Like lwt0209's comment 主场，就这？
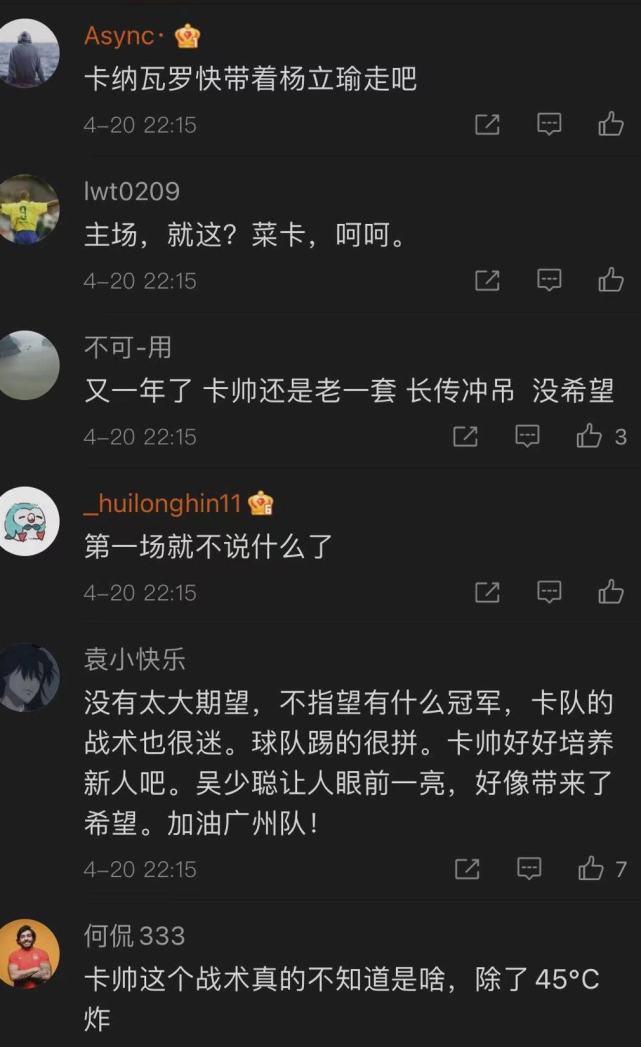Viewport: 641px width, 1047px height. pos(610,280)
